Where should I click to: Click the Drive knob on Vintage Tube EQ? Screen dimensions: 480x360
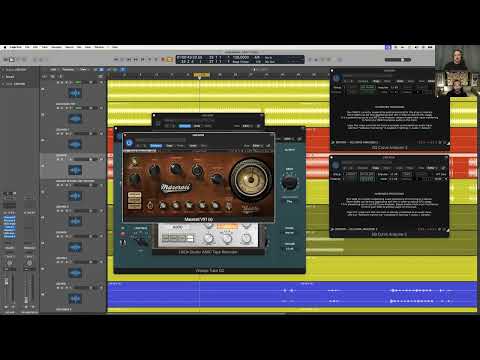click(x=289, y=182)
